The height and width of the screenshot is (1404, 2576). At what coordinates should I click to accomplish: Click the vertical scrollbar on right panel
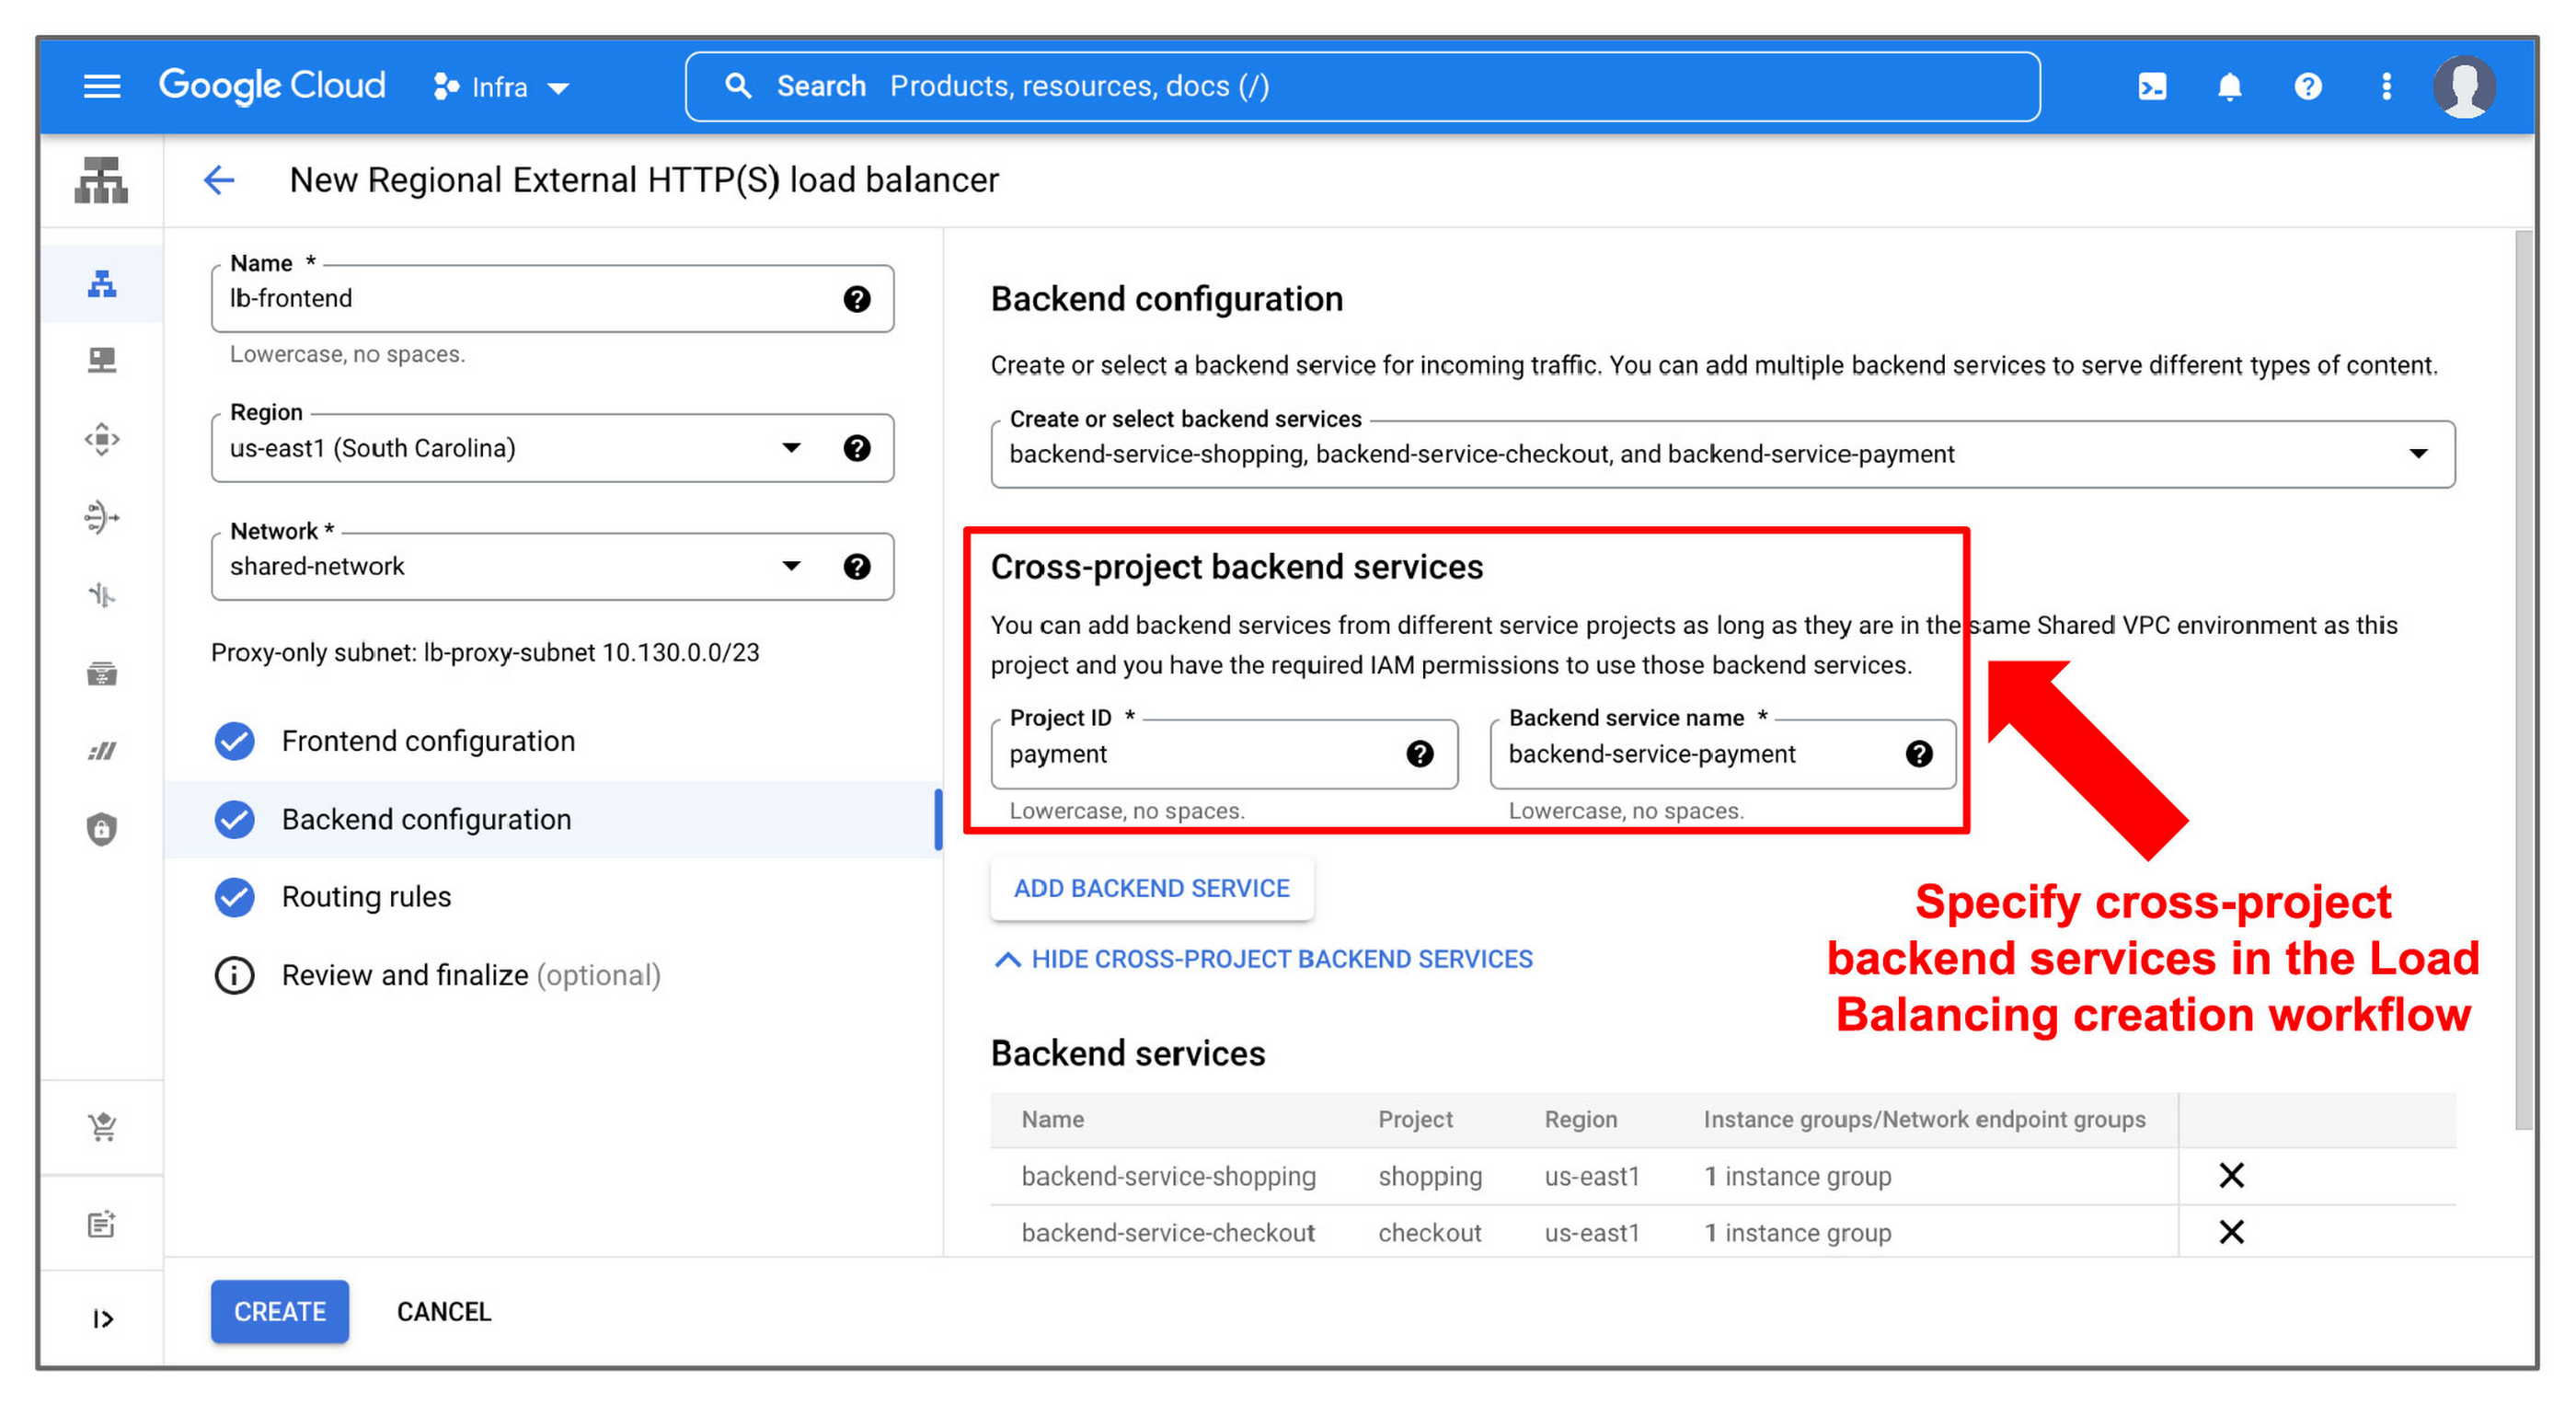(2523, 680)
